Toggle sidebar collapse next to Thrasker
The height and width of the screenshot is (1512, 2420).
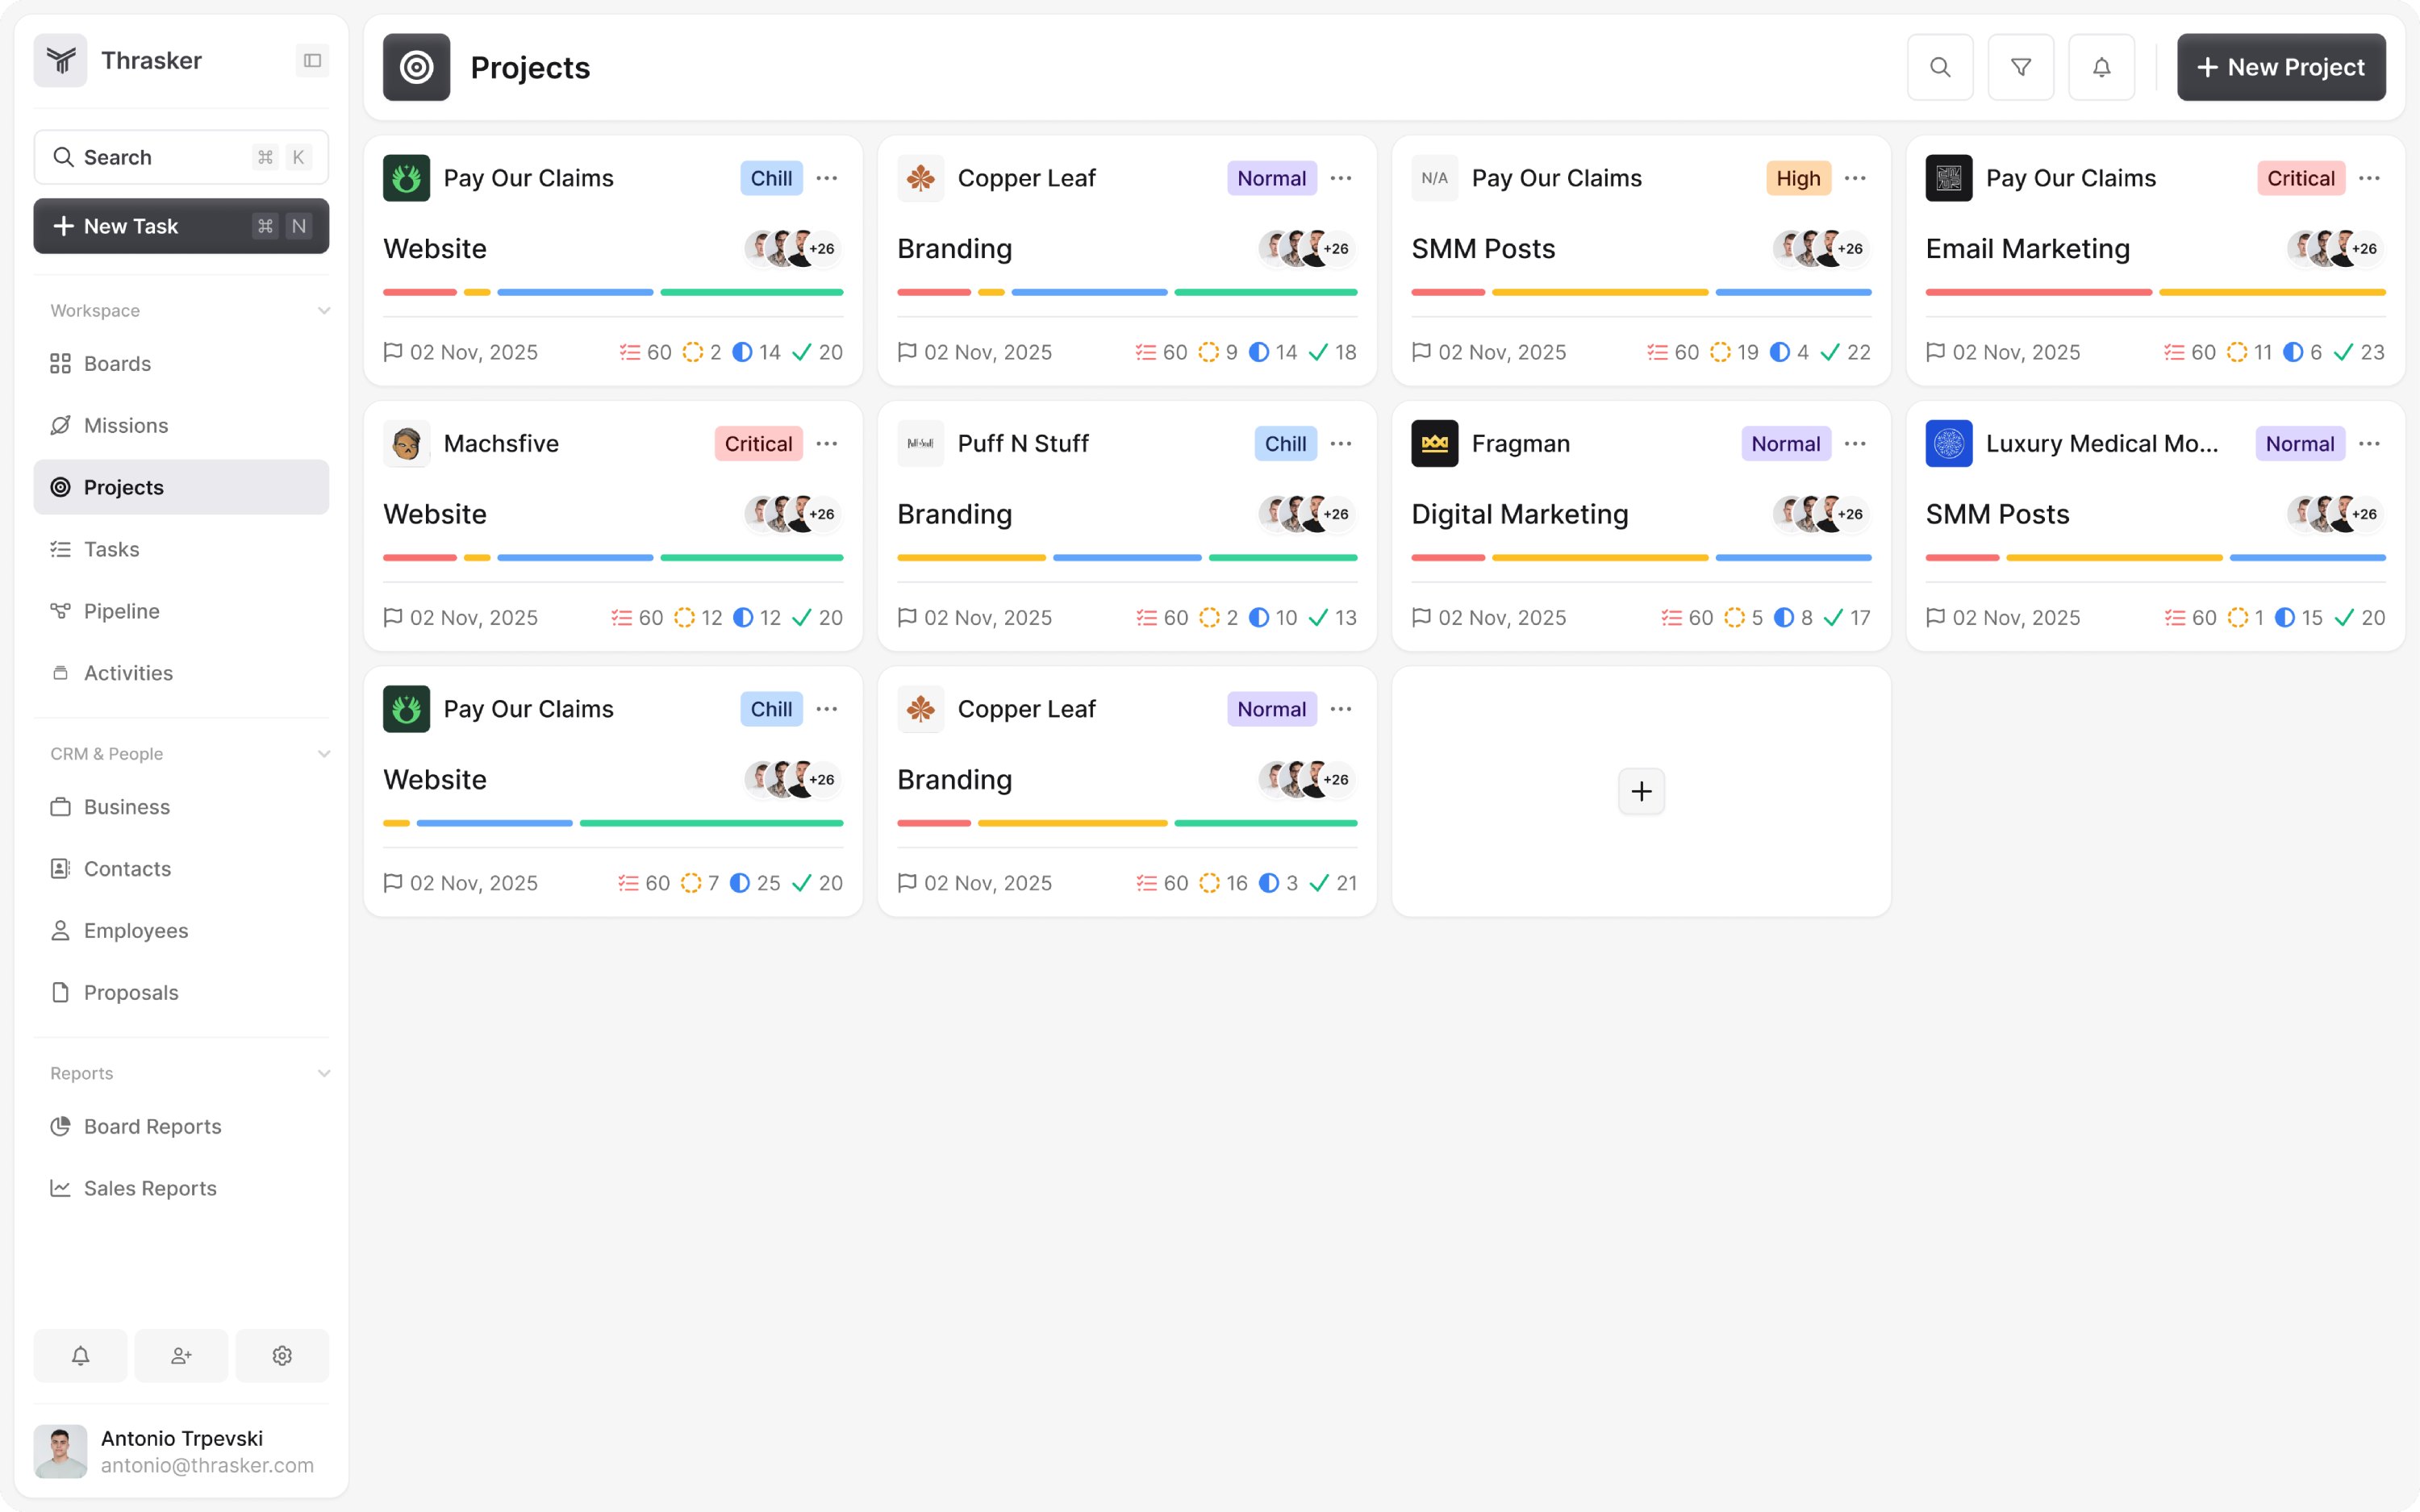pyautogui.click(x=312, y=60)
